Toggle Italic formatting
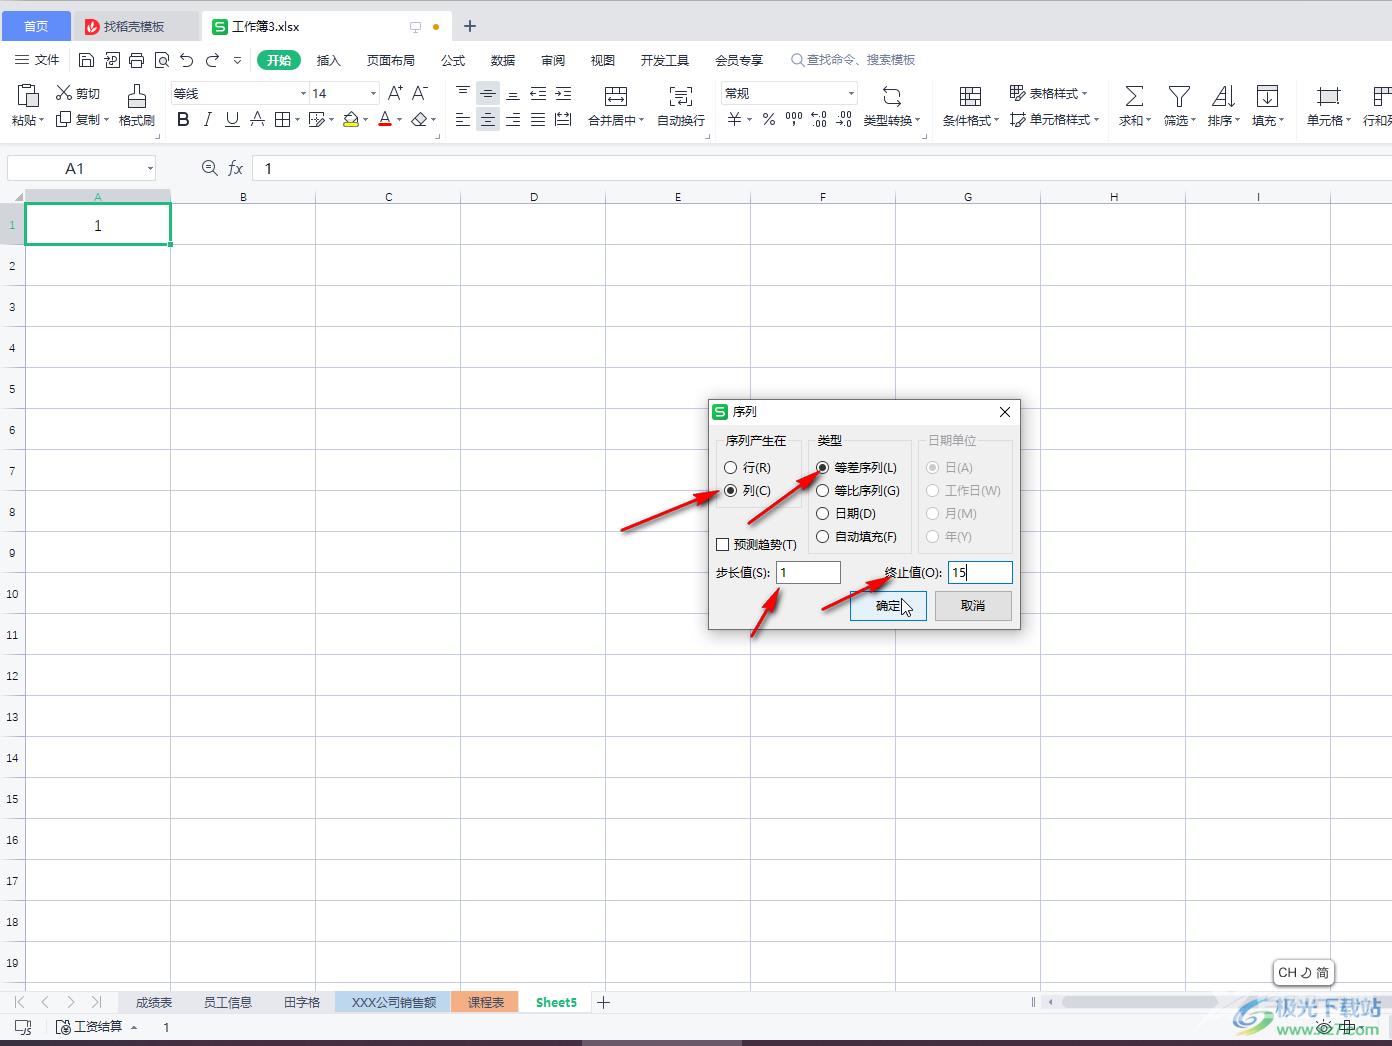The width and height of the screenshot is (1392, 1046). click(207, 119)
